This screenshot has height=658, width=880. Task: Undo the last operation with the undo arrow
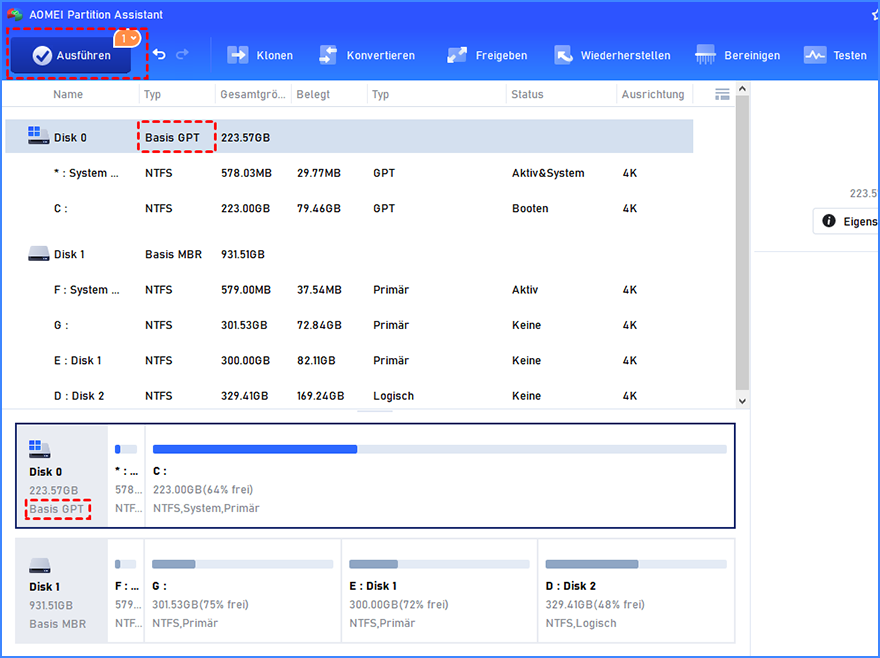pyautogui.click(x=159, y=54)
